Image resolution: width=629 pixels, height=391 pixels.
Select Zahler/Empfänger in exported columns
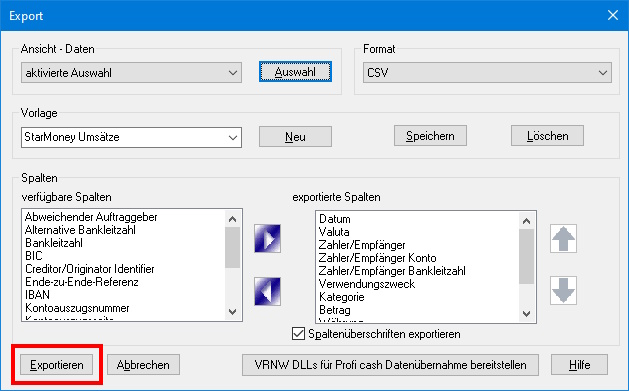click(x=362, y=245)
